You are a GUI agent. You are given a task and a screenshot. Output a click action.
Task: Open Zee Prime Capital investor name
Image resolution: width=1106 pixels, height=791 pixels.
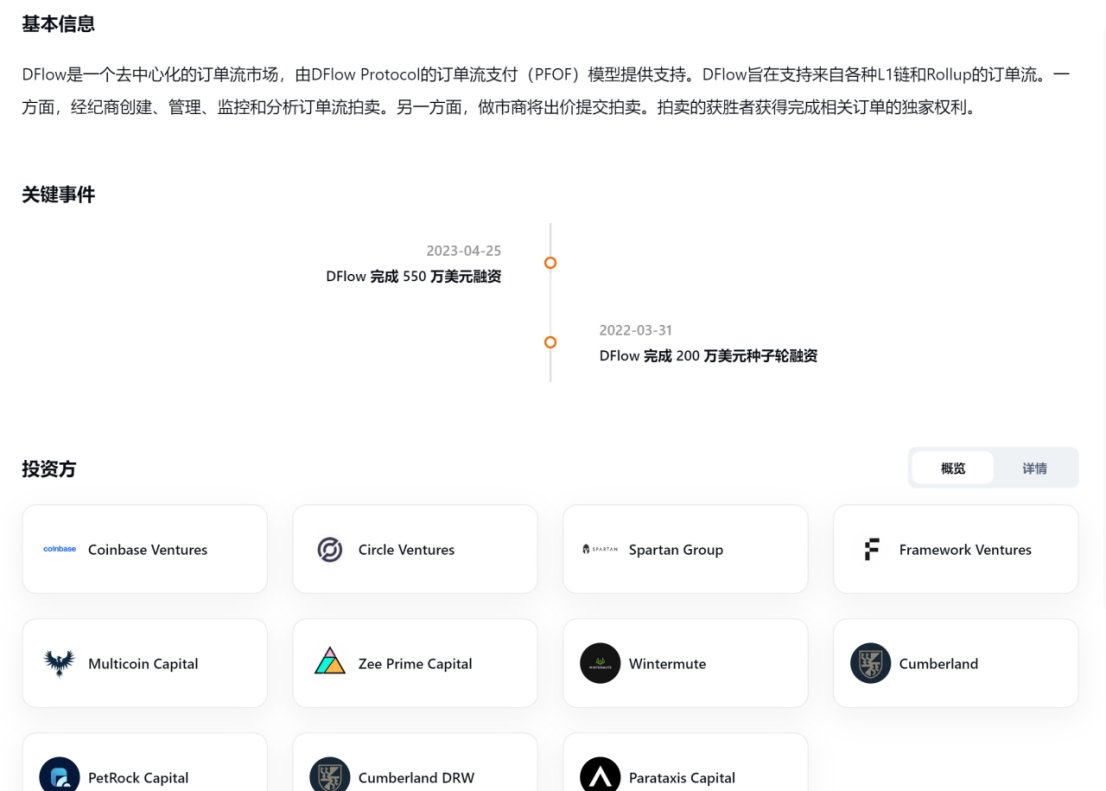pyautogui.click(x=415, y=664)
